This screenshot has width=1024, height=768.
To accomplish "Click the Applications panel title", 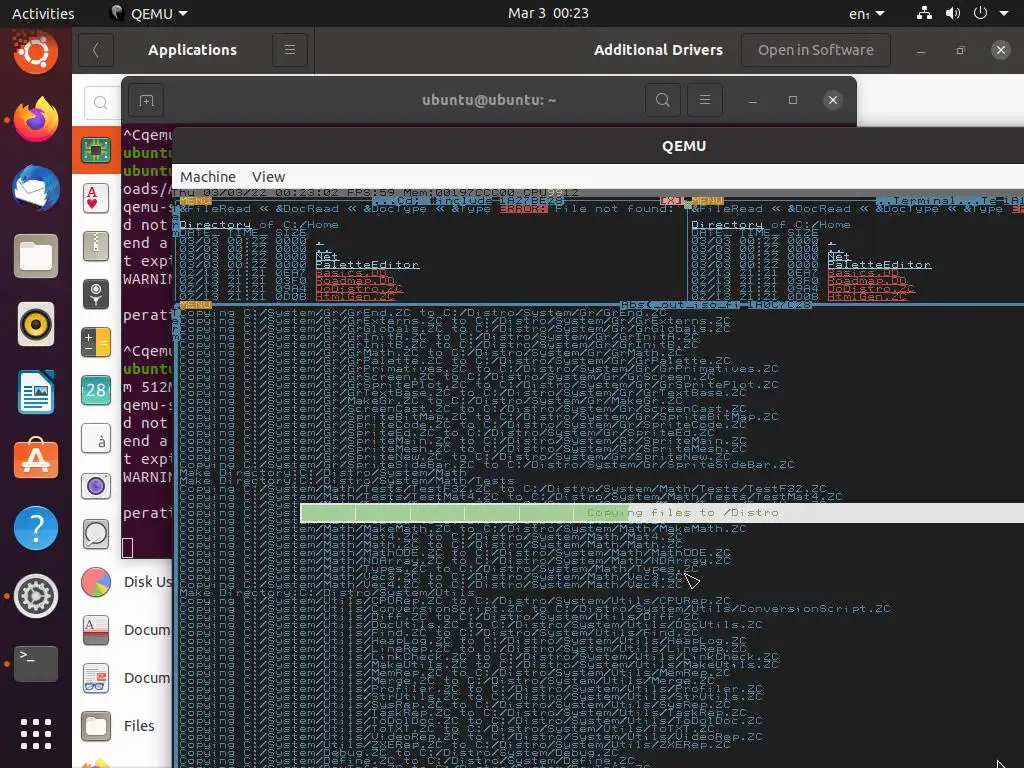I will coord(193,50).
